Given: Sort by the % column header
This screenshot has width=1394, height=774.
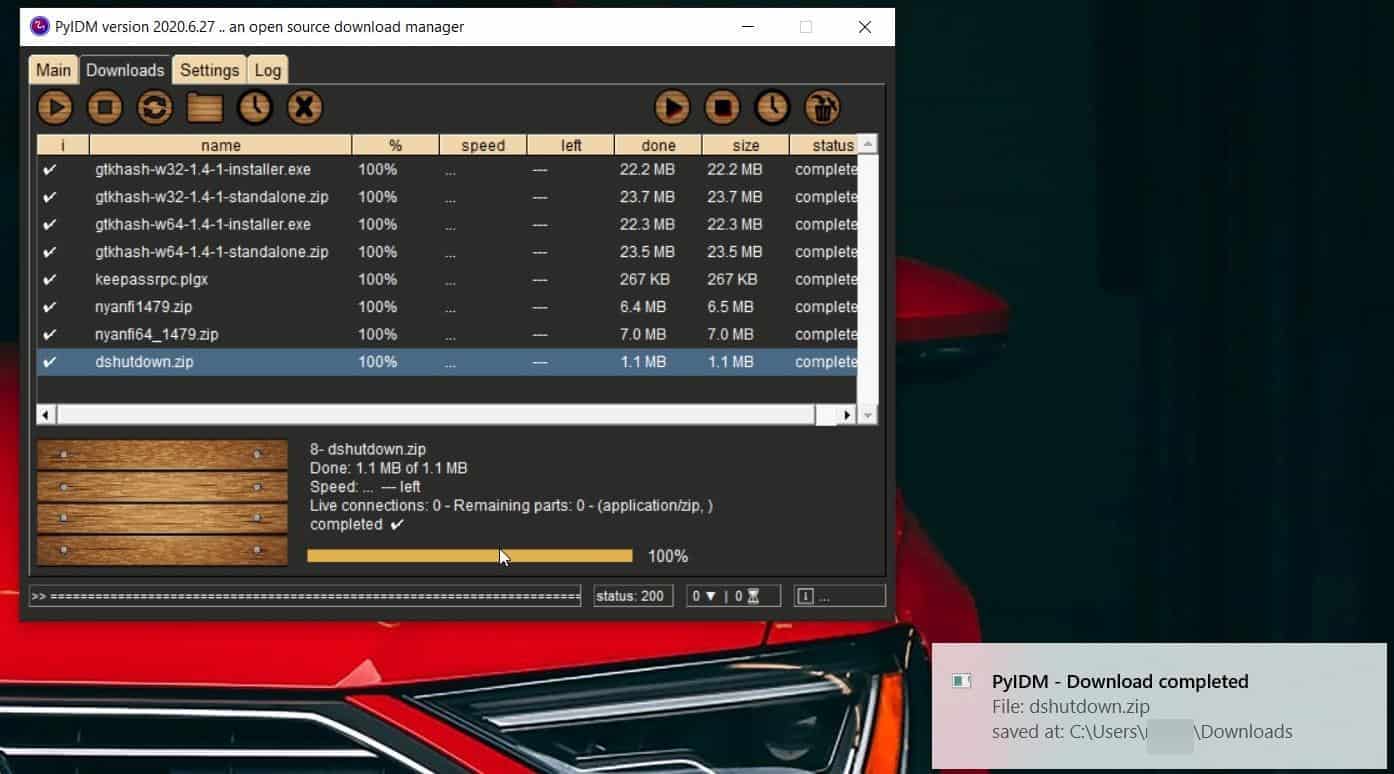Looking at the screenshot, I should [396, 145].
